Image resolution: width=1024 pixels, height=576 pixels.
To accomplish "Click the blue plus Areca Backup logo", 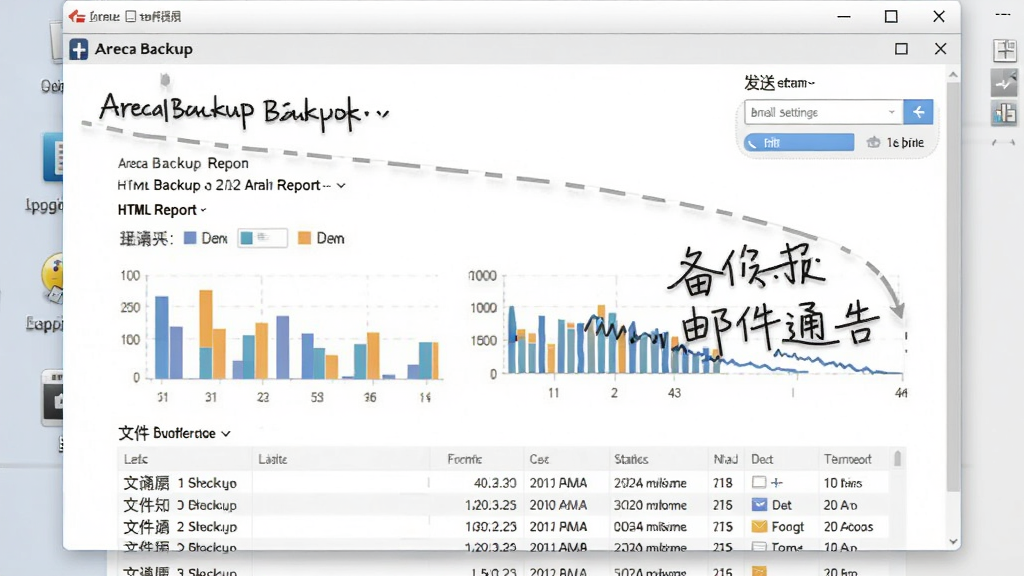I will coord(79,50).
